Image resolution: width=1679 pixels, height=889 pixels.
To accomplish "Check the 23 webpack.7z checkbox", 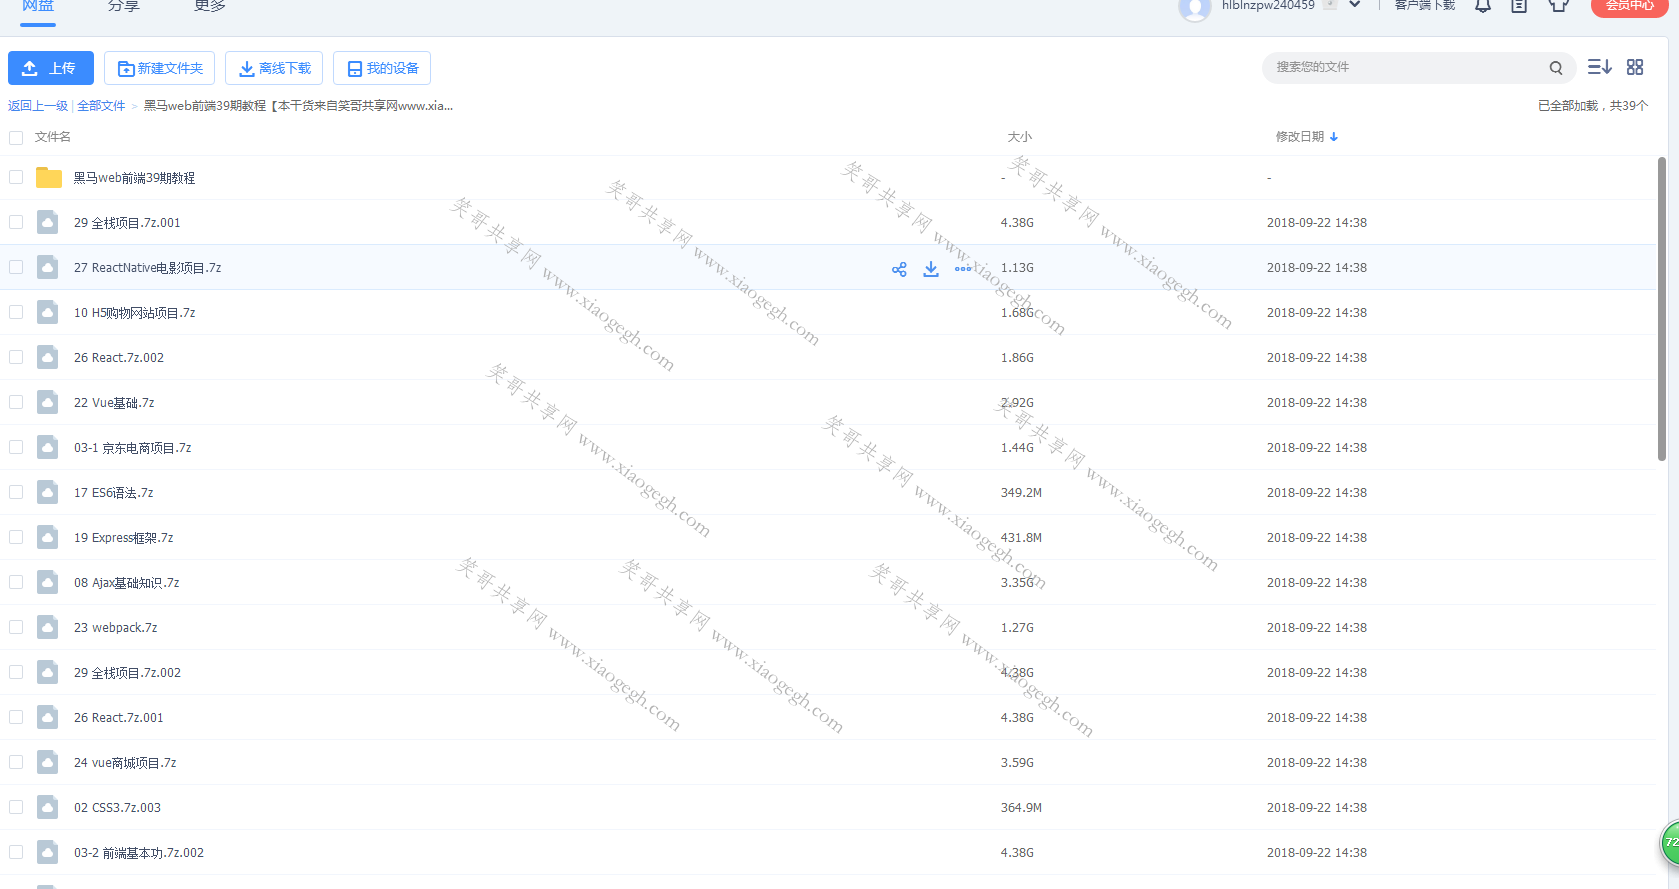I will click(16, 627).
